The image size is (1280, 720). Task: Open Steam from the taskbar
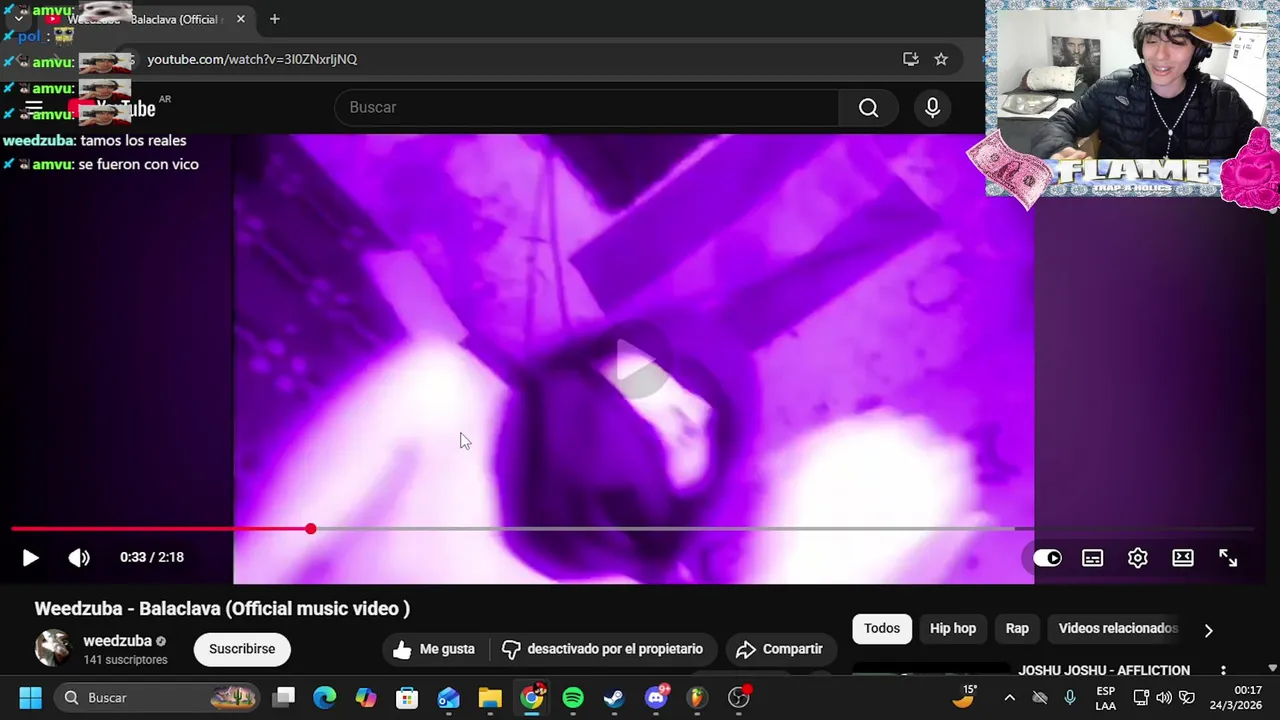(614, 697)
